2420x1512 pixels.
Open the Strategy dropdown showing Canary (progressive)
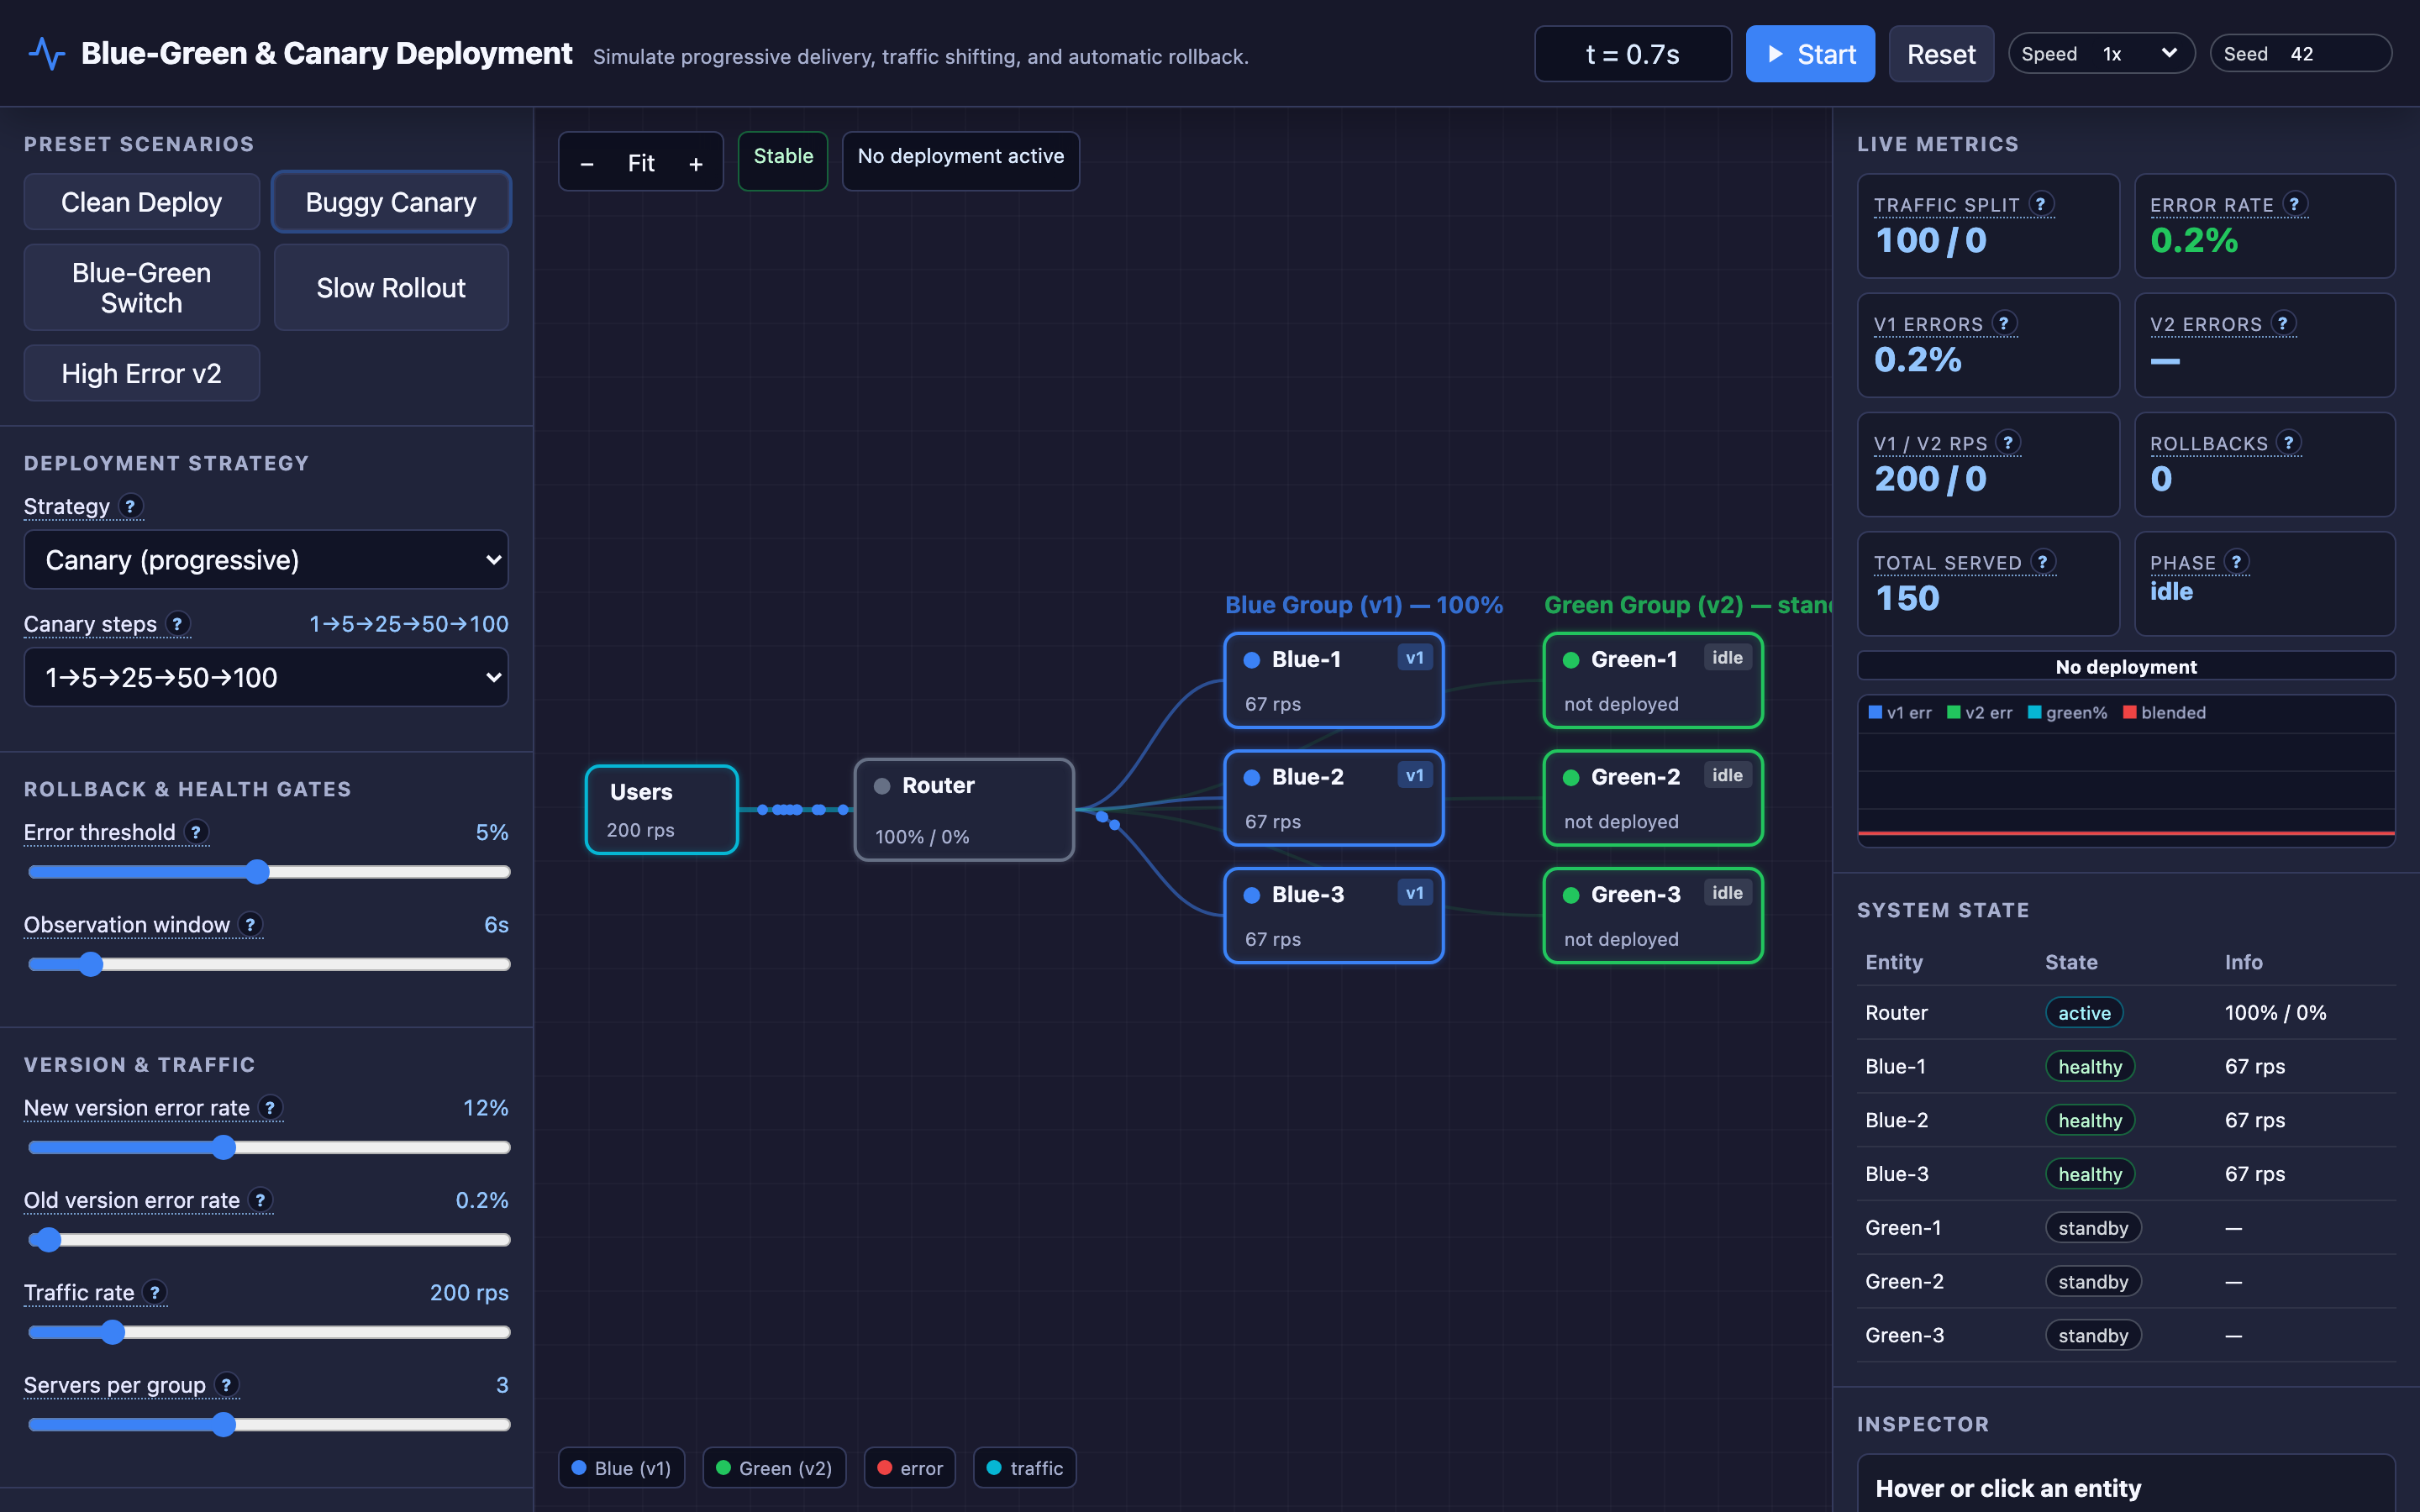coord(266,560)
